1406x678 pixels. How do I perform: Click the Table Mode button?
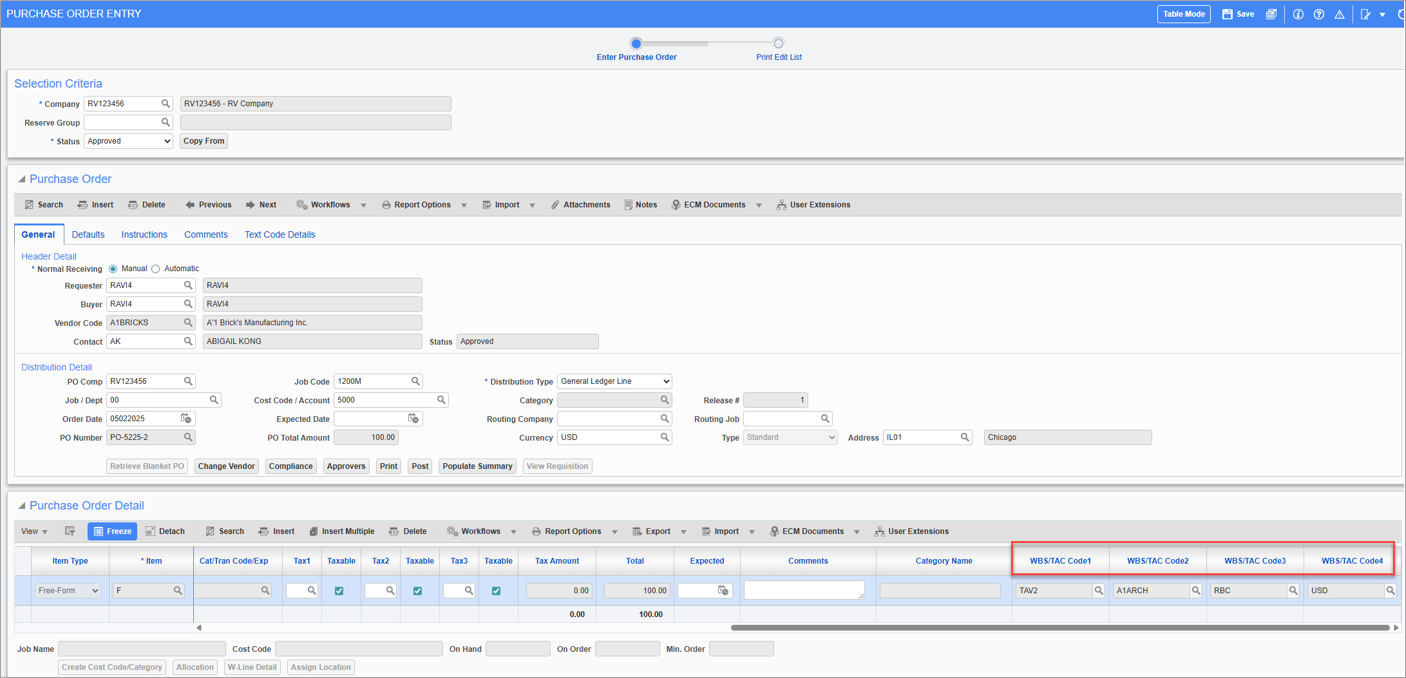tap(1184, 14)
